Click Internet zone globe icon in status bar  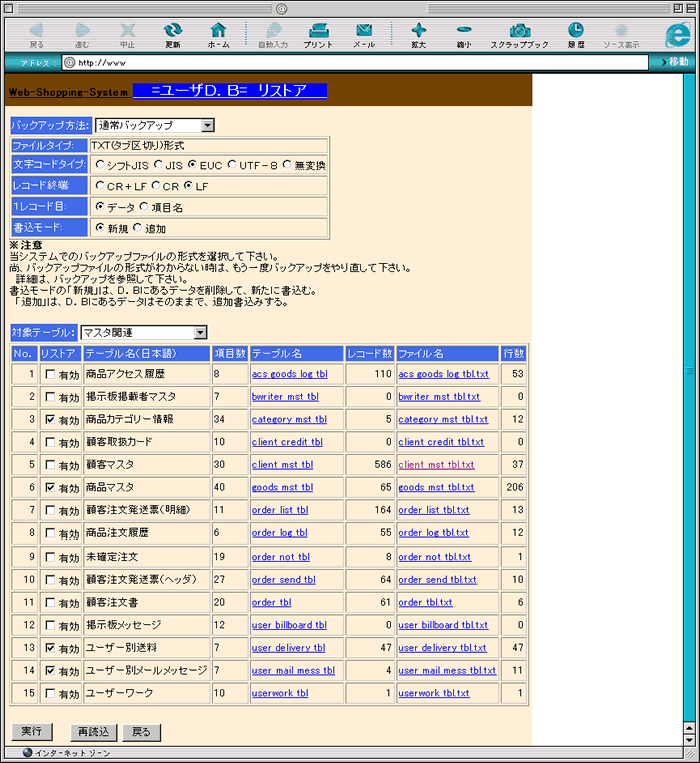27,752
